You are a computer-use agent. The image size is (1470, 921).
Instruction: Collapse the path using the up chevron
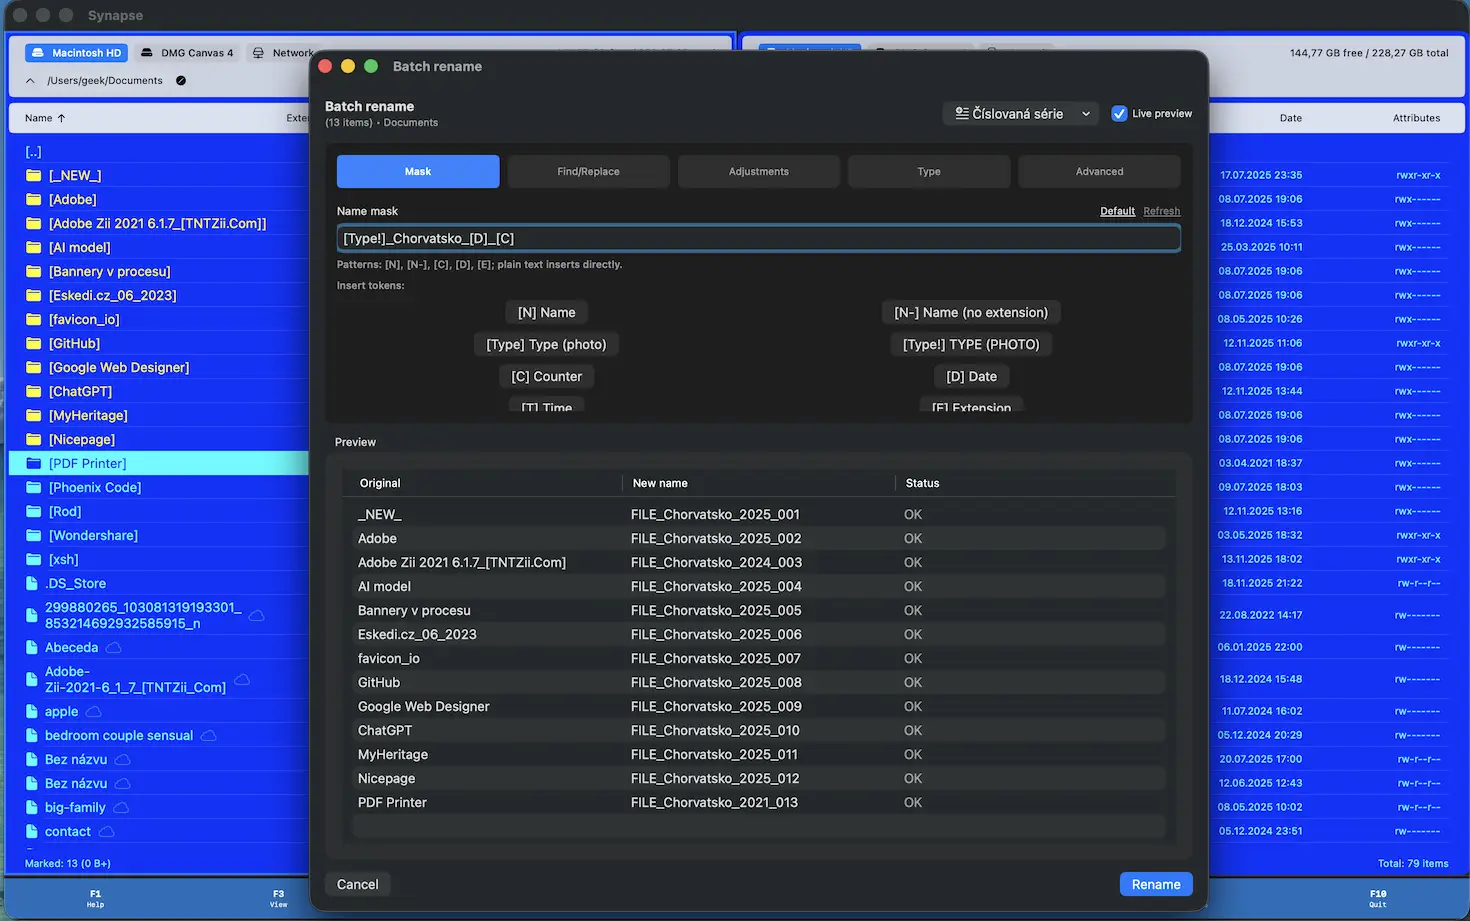point(30,81)
